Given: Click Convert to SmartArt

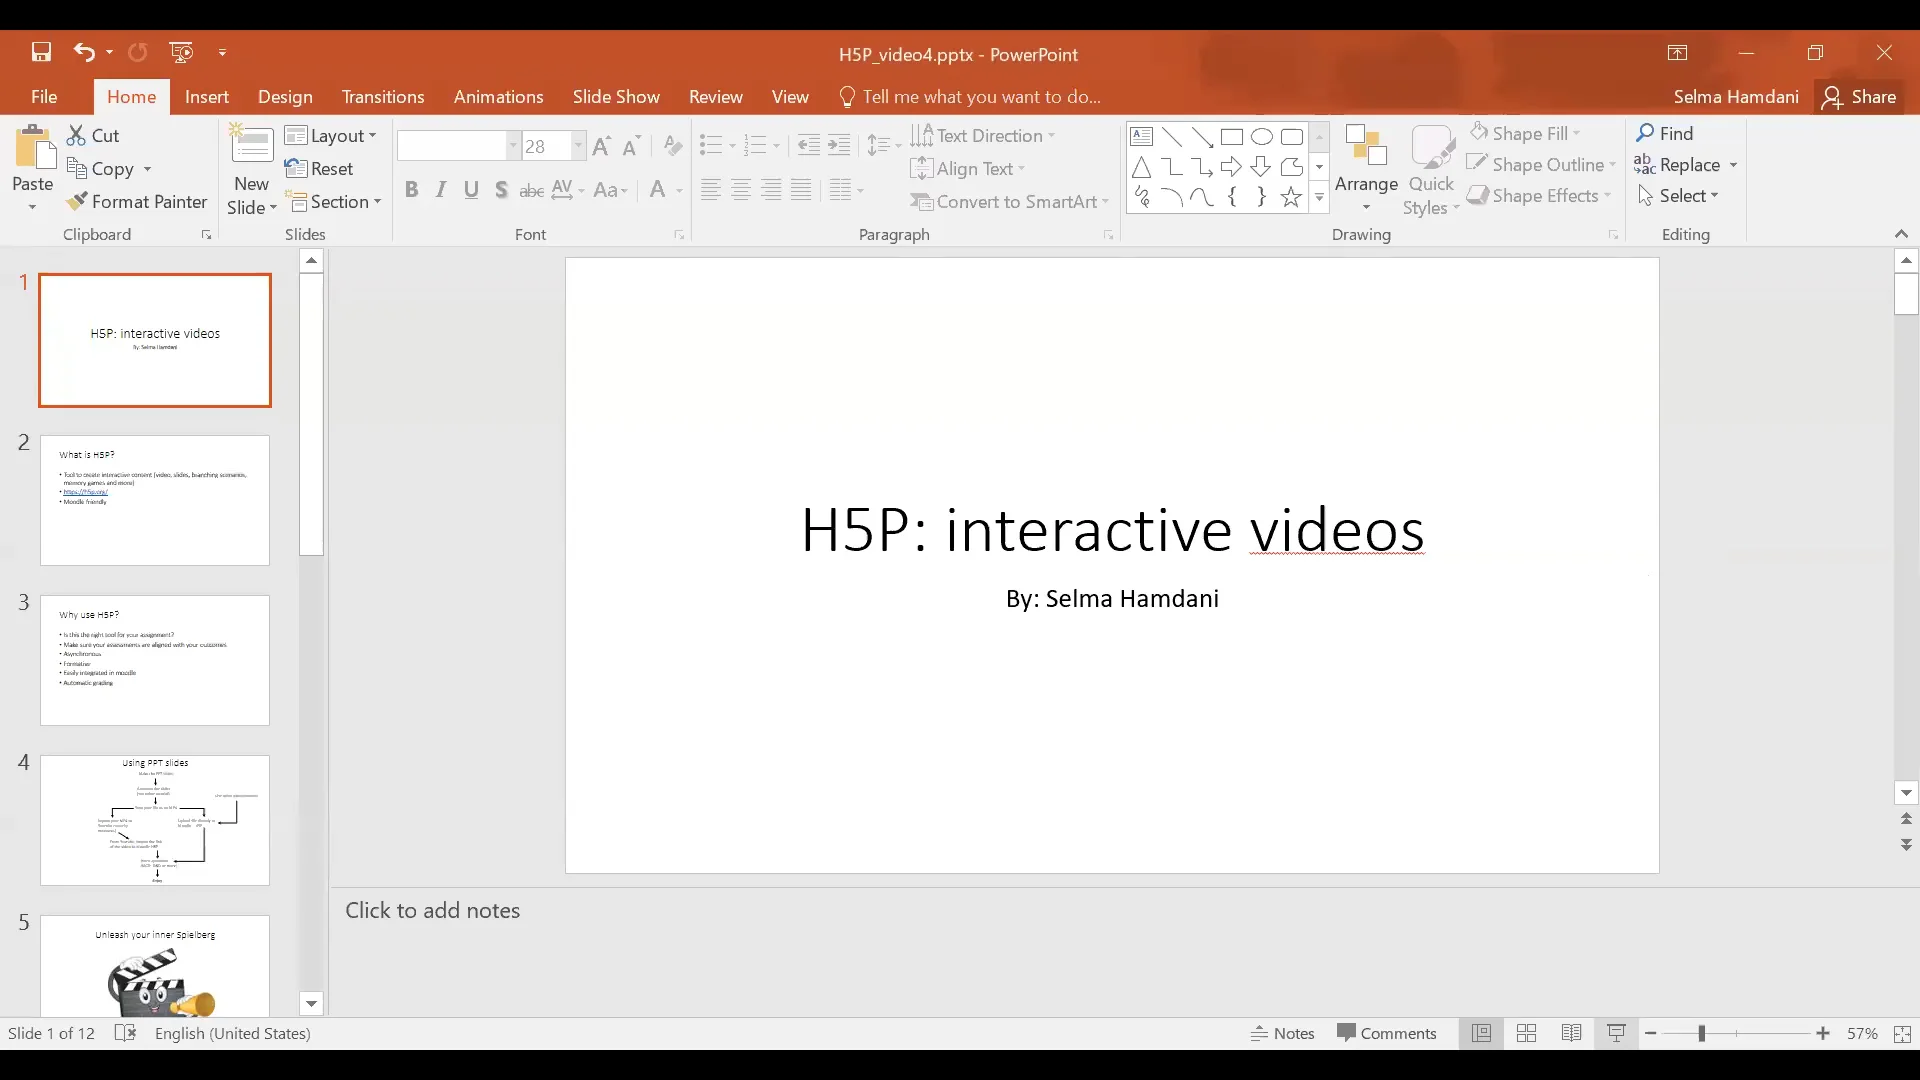Looking at the screenshot, I should point(1009,201).
